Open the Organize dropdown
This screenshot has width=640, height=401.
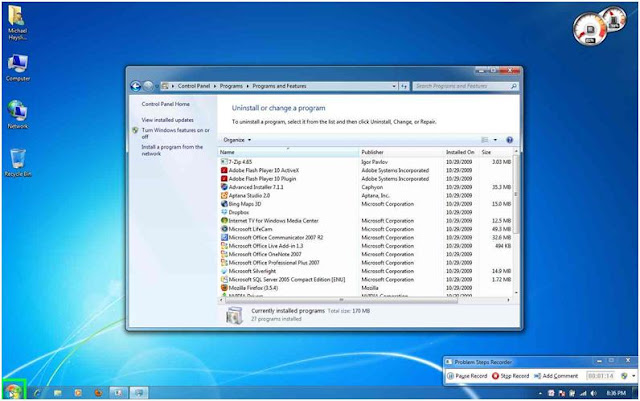pos(237,140)
